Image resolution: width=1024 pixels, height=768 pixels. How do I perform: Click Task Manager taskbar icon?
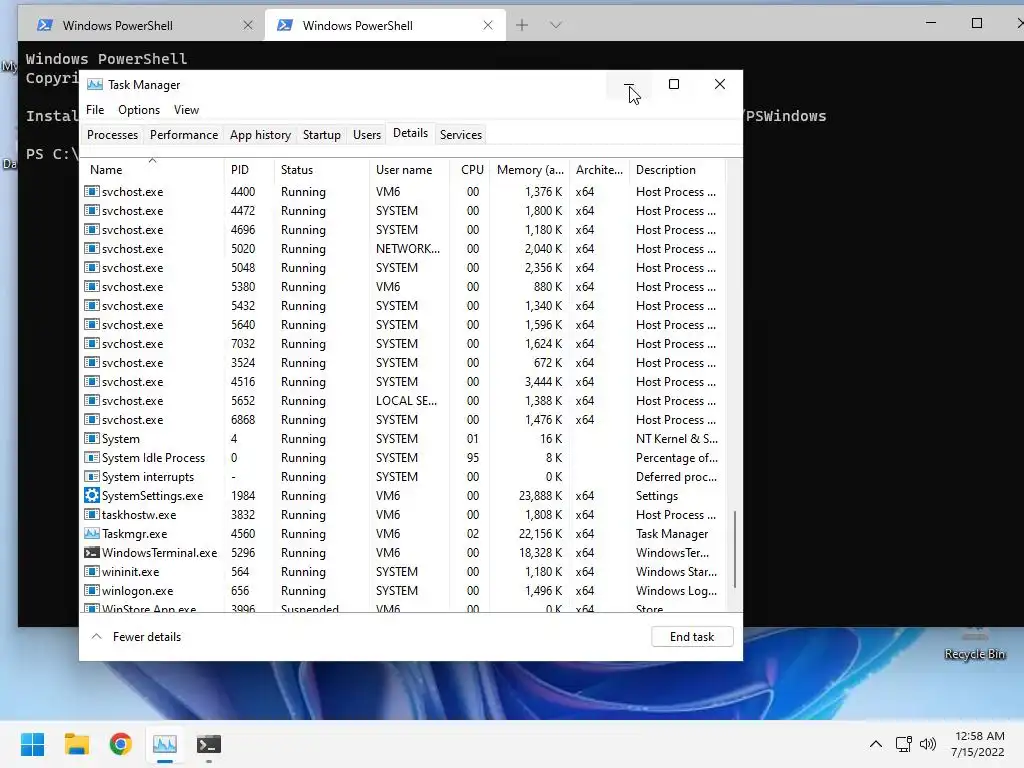[165, 744]
